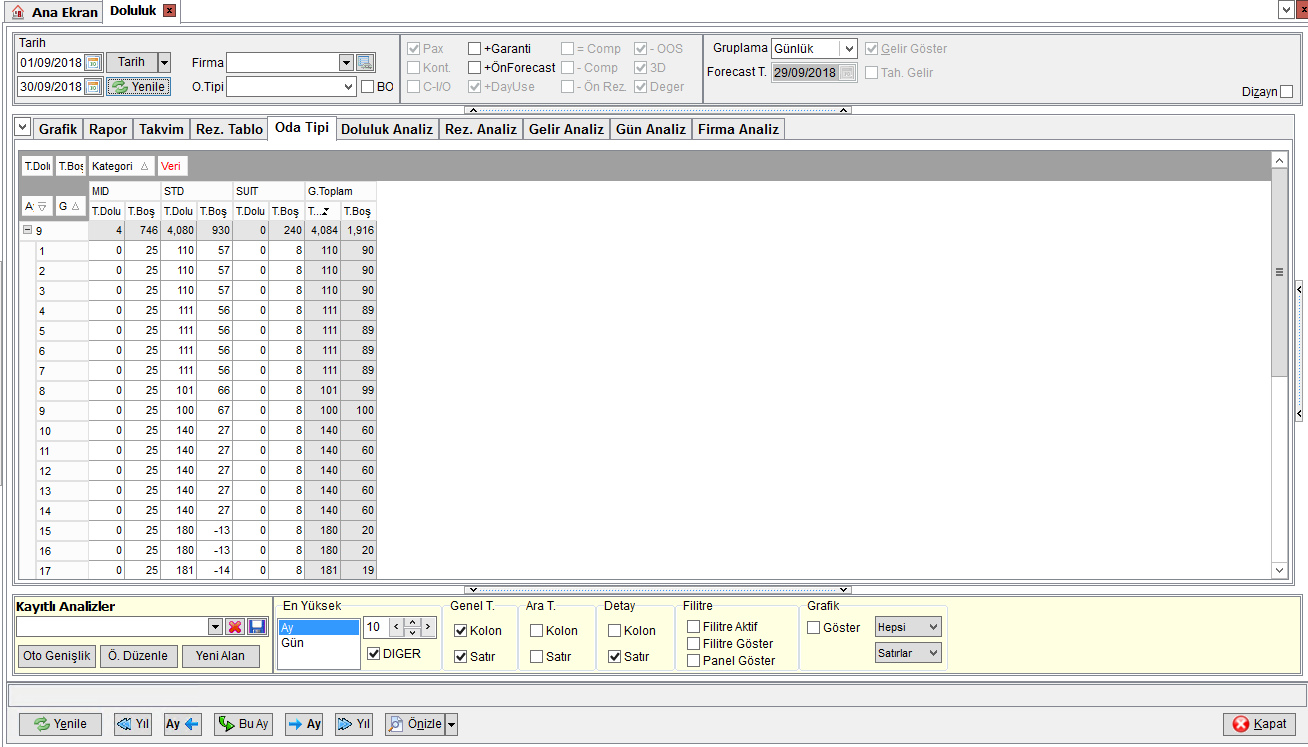Open the Gelir Analiz tab

point(566,129)
